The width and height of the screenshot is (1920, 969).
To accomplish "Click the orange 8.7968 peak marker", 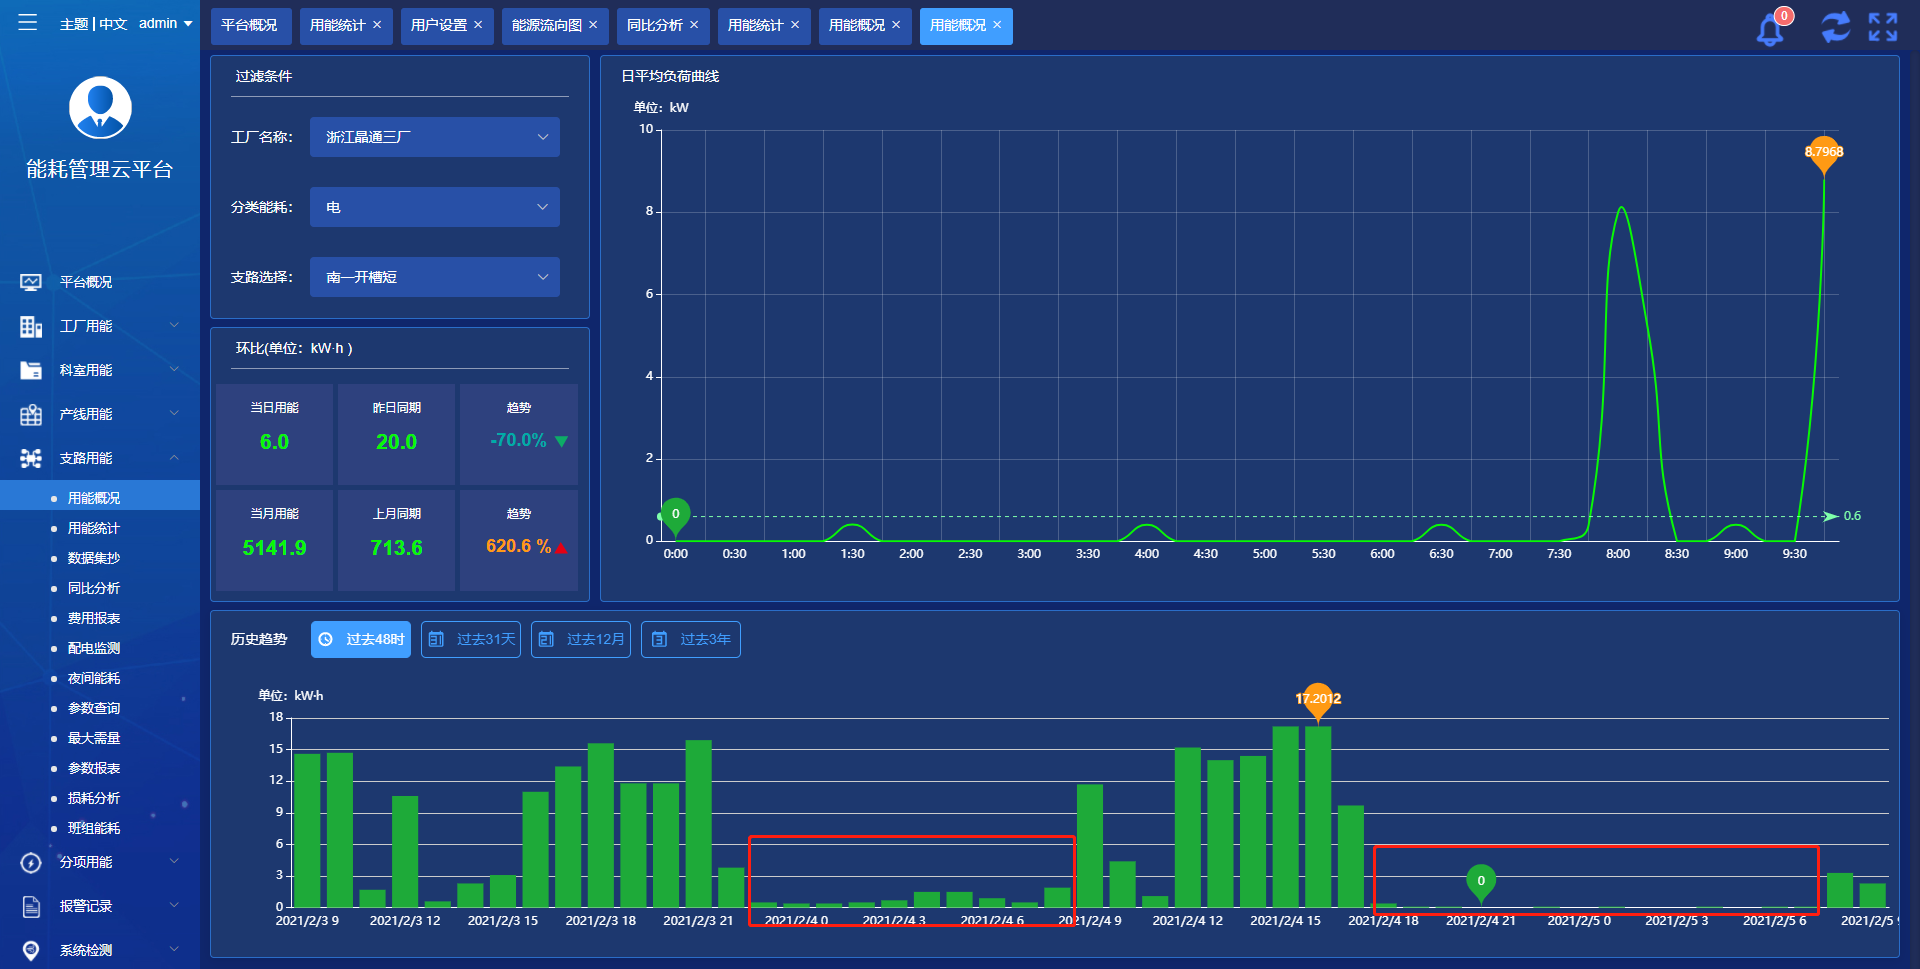I will (1824, 153).
